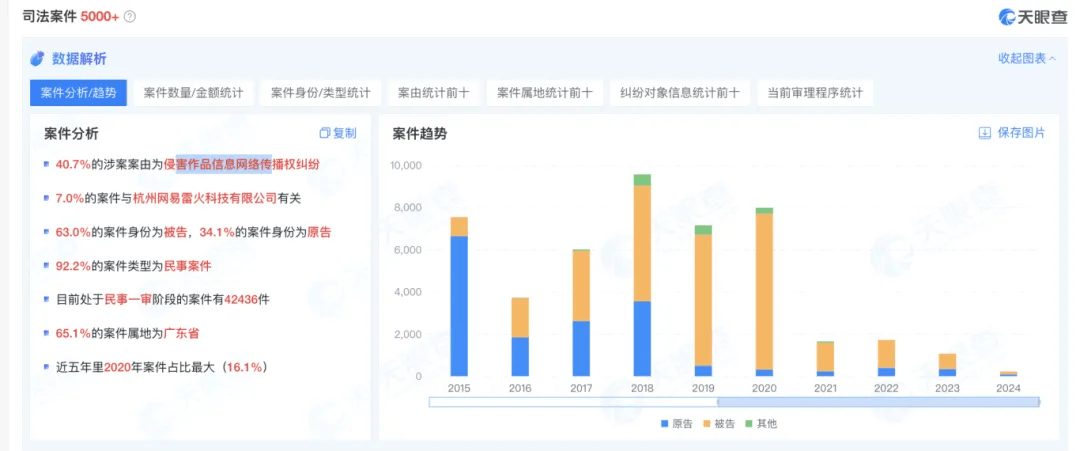Click the 案件趋势 chart title
This screenshot has width=1080, height=451.
pyautogui.click(x=419, y=134)
